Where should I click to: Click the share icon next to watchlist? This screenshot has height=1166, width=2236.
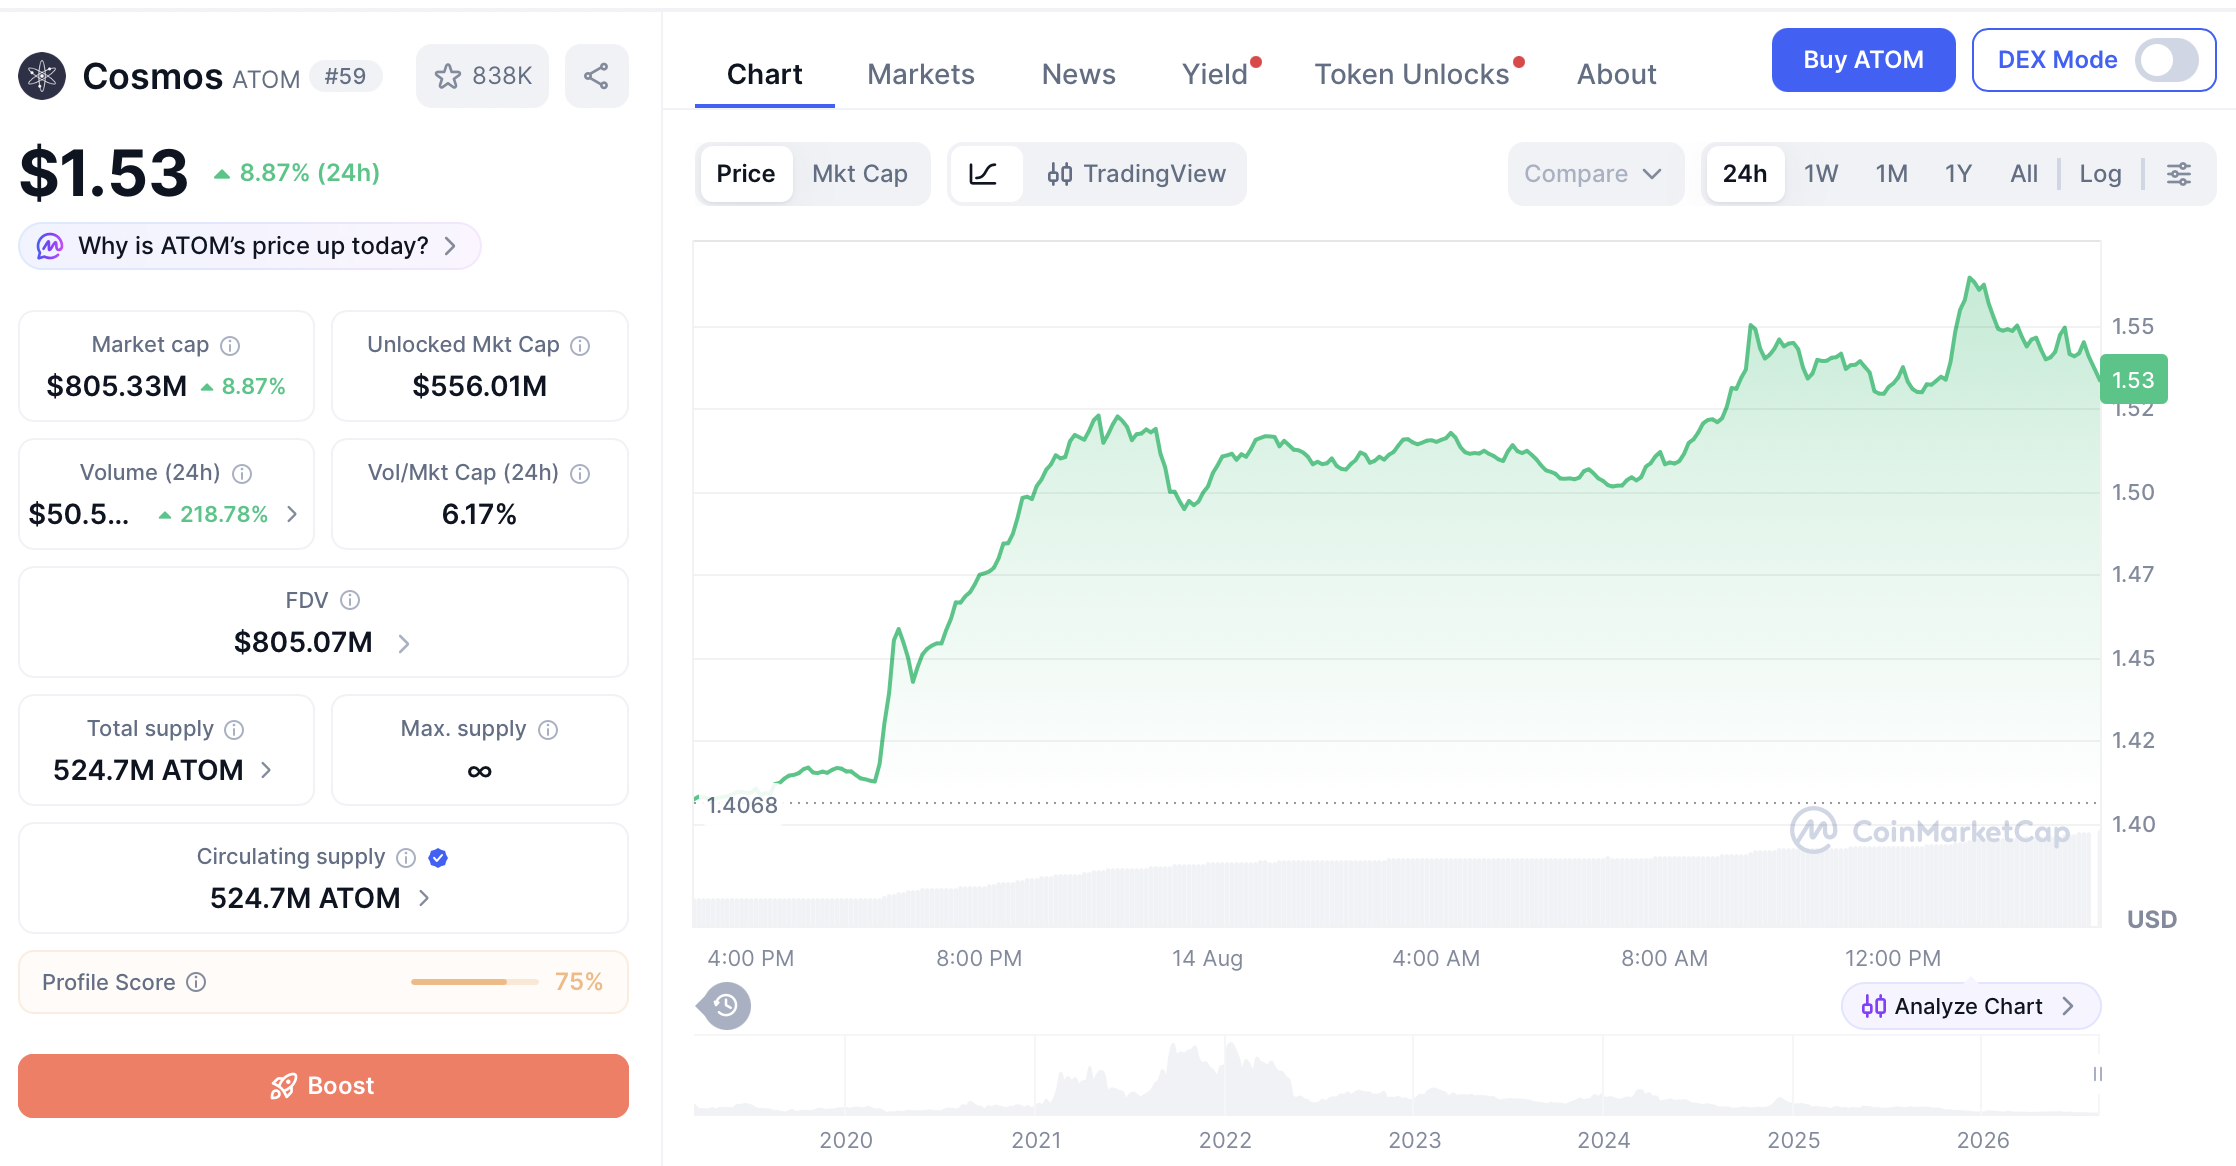tap(596, 76)
